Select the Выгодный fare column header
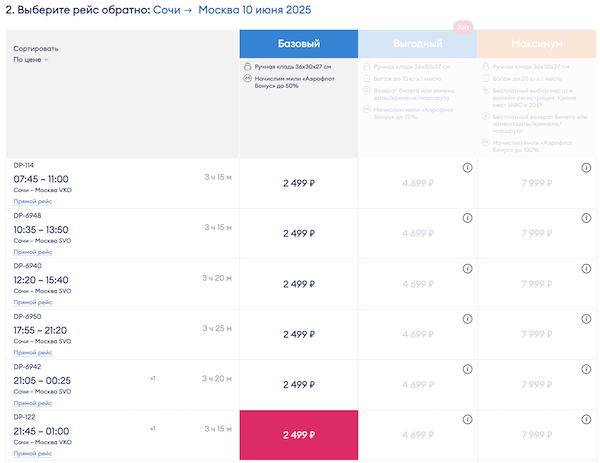The width and height of the screenshot is (600, 463). coord(417,44)
